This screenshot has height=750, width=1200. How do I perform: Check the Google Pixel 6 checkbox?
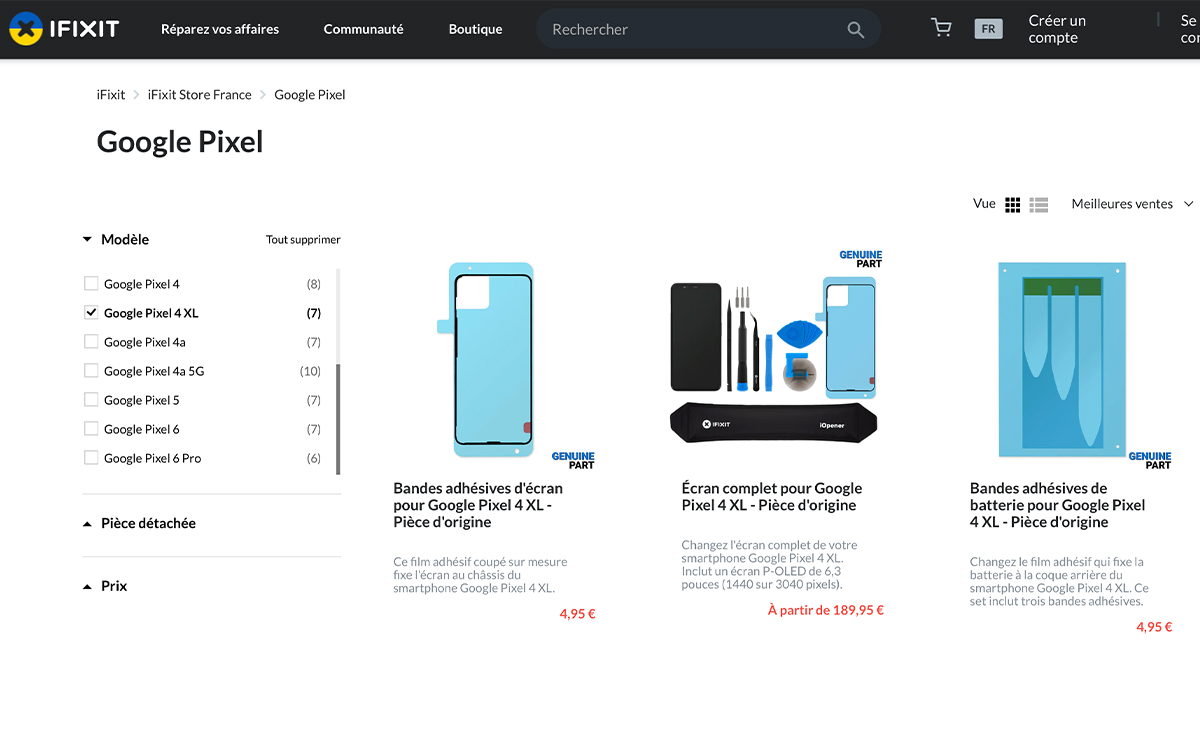91,428
